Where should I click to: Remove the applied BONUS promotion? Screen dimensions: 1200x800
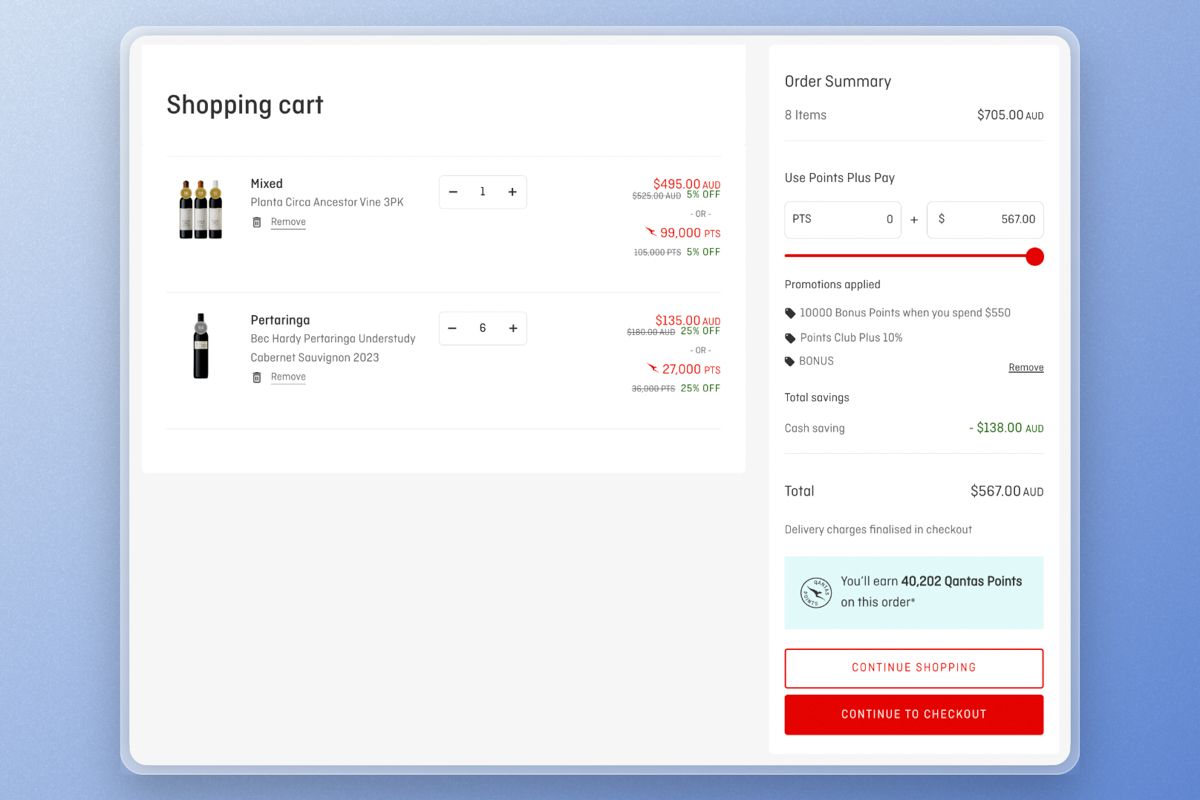pos(1026,368)
